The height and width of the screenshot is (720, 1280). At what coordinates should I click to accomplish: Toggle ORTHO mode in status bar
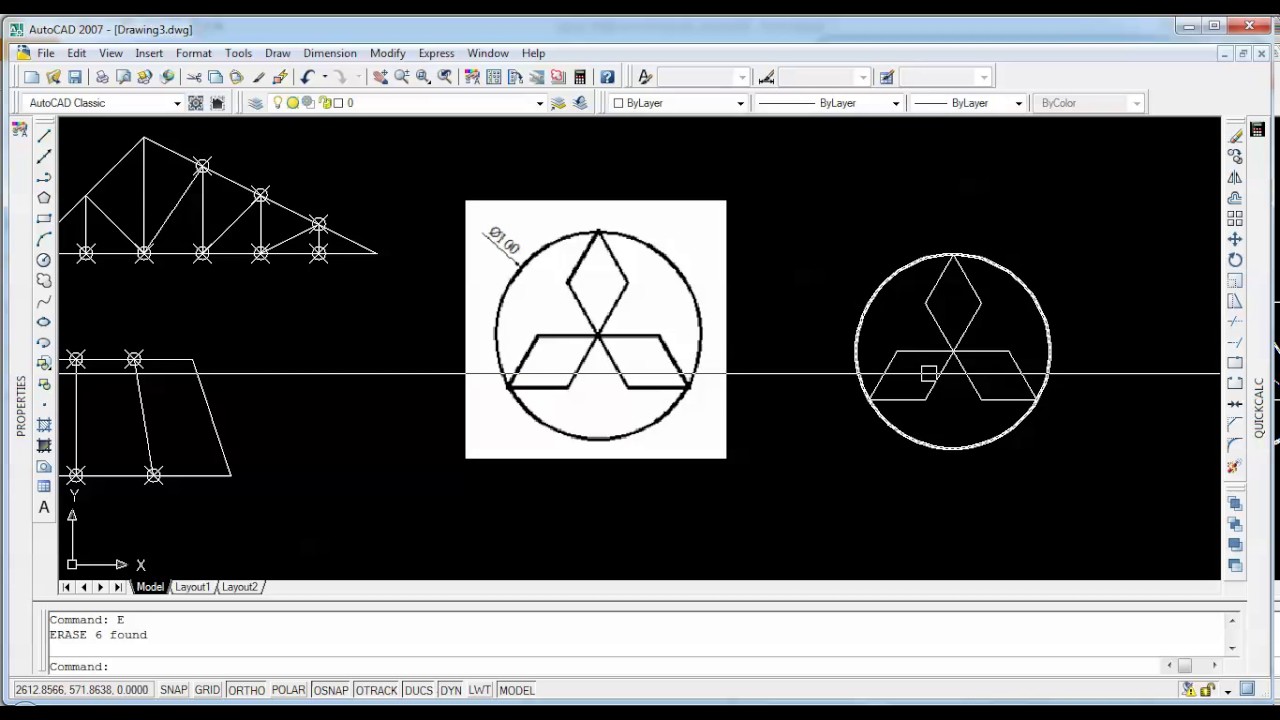(246, 690)
